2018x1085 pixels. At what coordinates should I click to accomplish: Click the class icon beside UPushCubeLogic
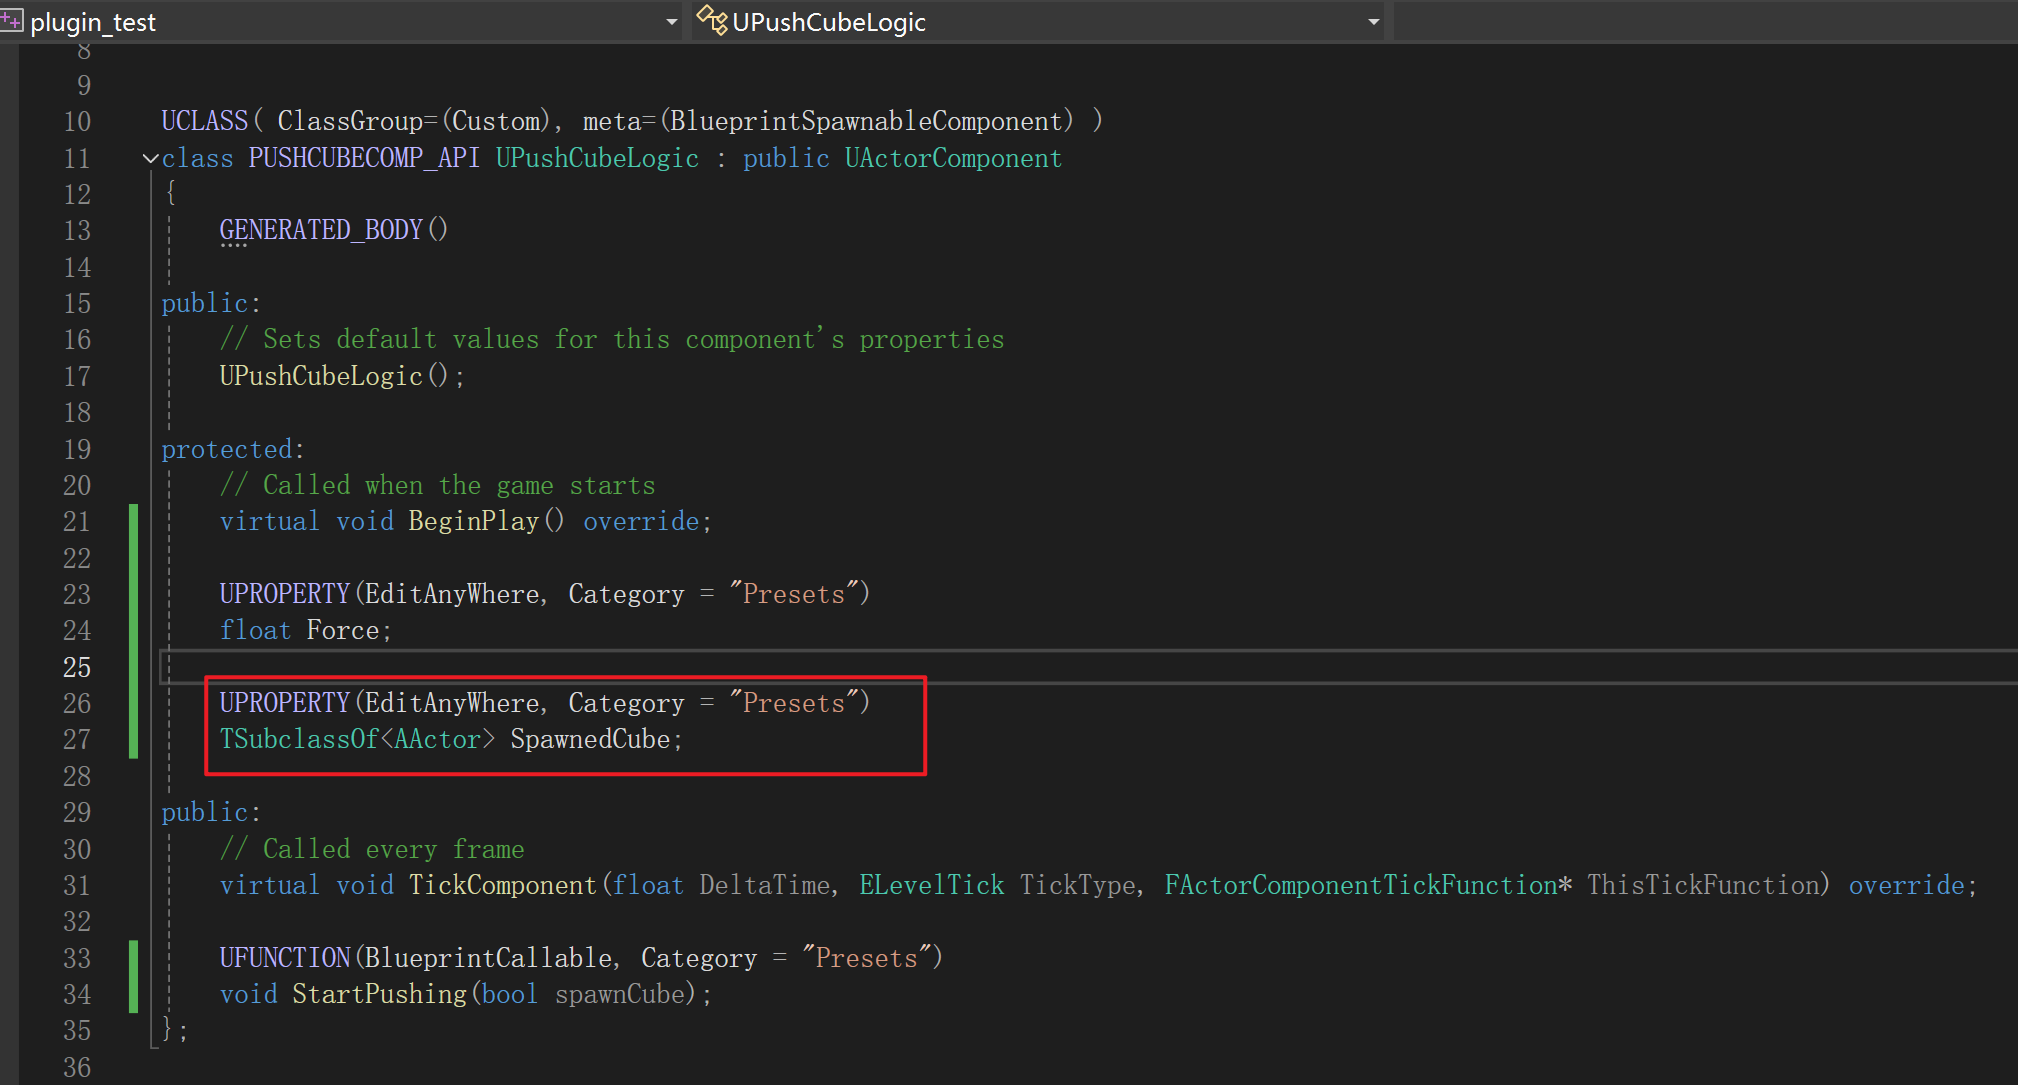click(x=711, y=20)
